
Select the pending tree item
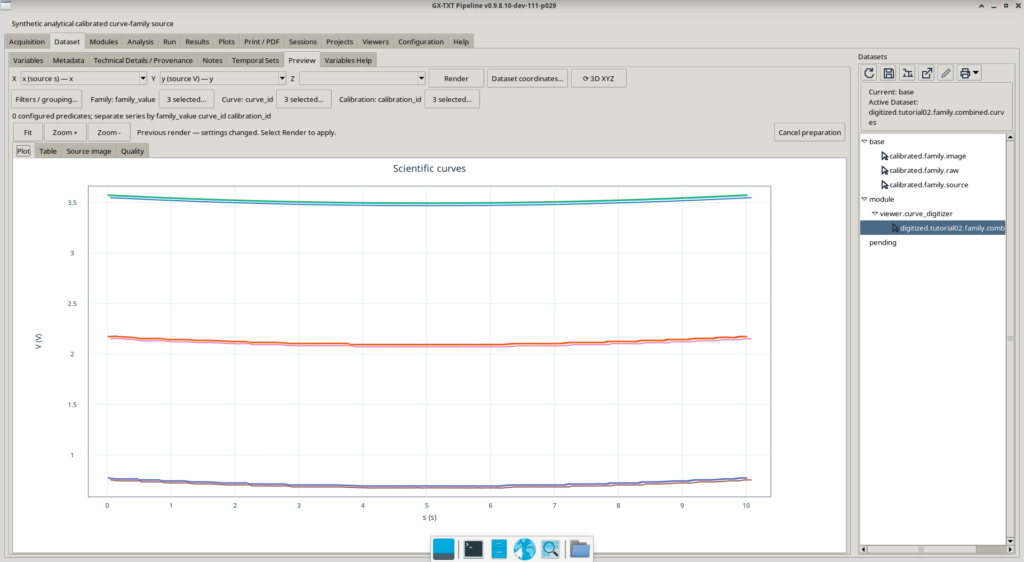882,242
